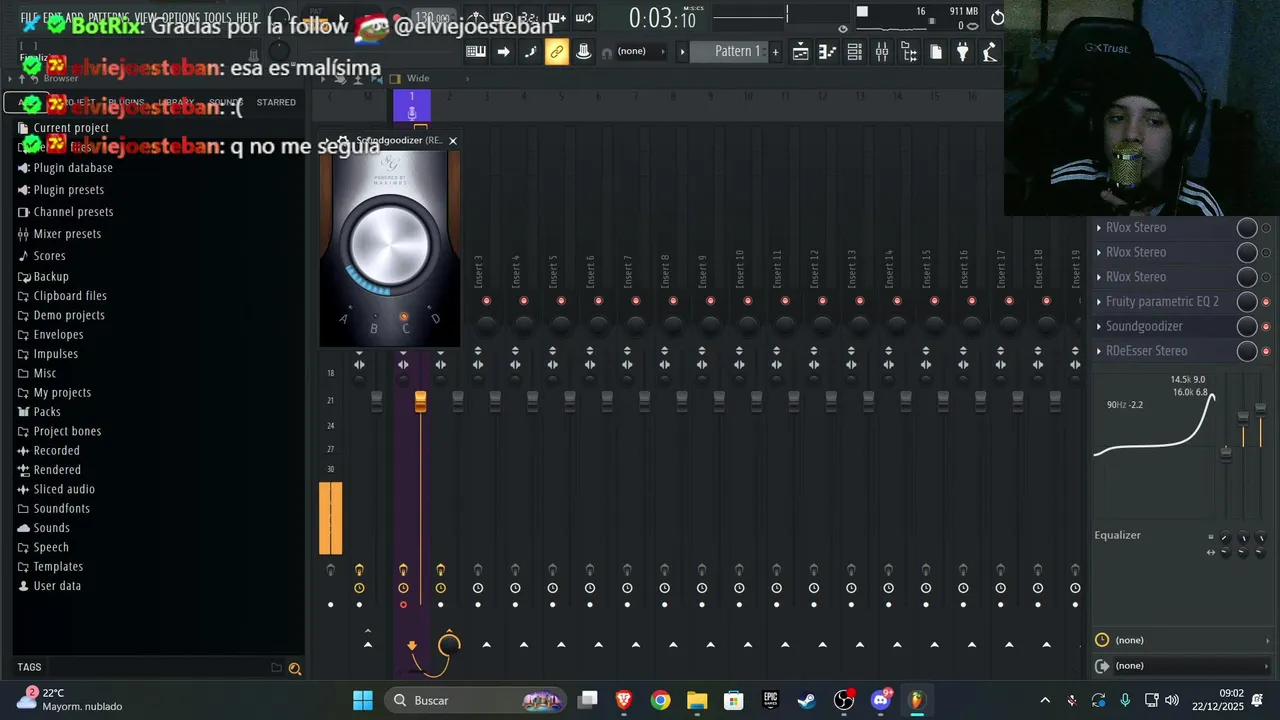1280x720 pixels.
Task: Click the circular undo history icon top right
Action: (x=997, y=18)
